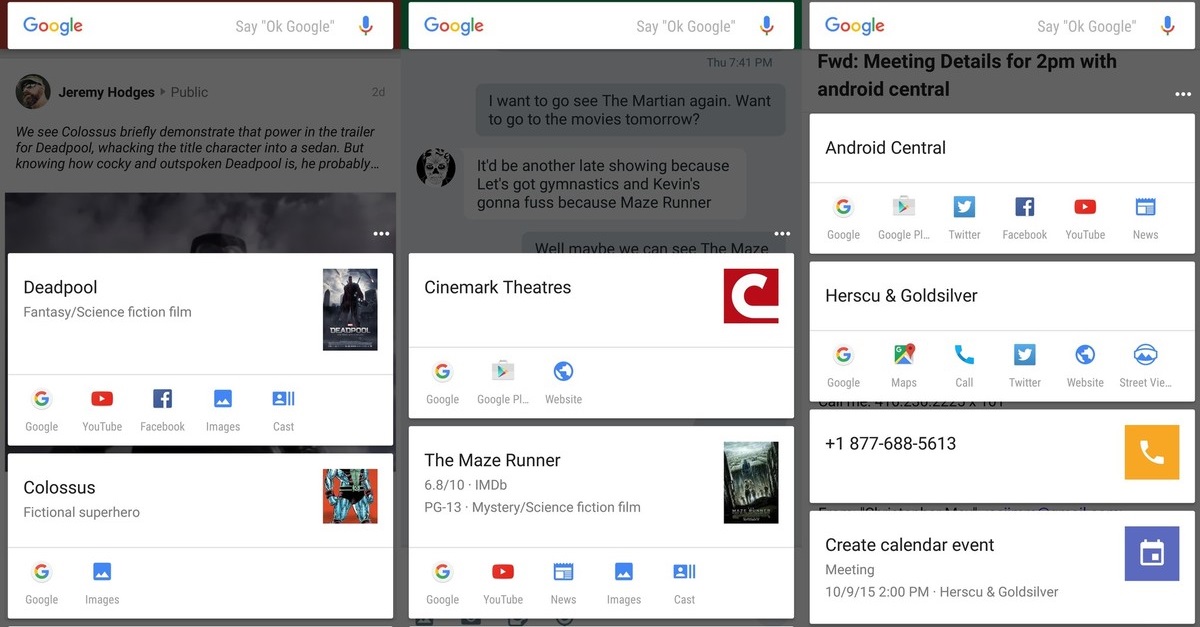Tap Call on Herscu & Goldsilver card
This screenshot has height=627, width=1200.
[x=964, y=366]
